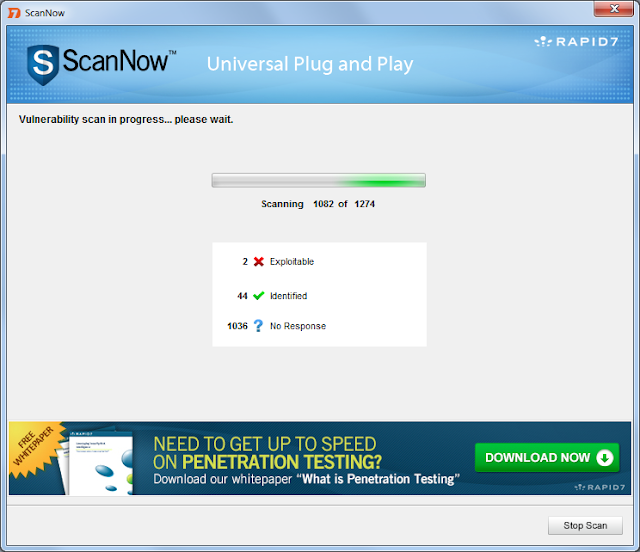Click the scanning progress bar
Image resolution: width=640 pixels, height=552 pixels.
point(318,180)
